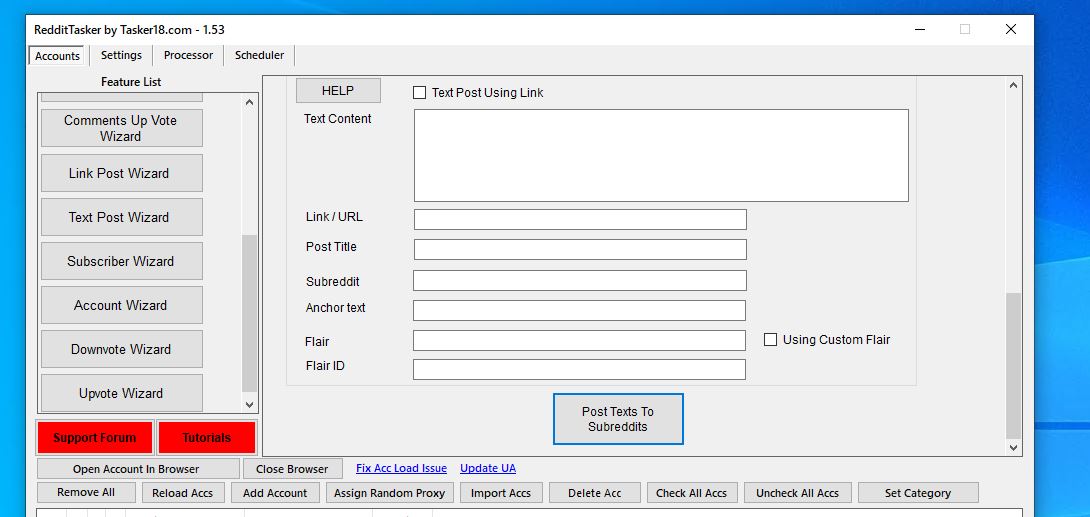Click Assign Random Proxy button

click(389, 493)
